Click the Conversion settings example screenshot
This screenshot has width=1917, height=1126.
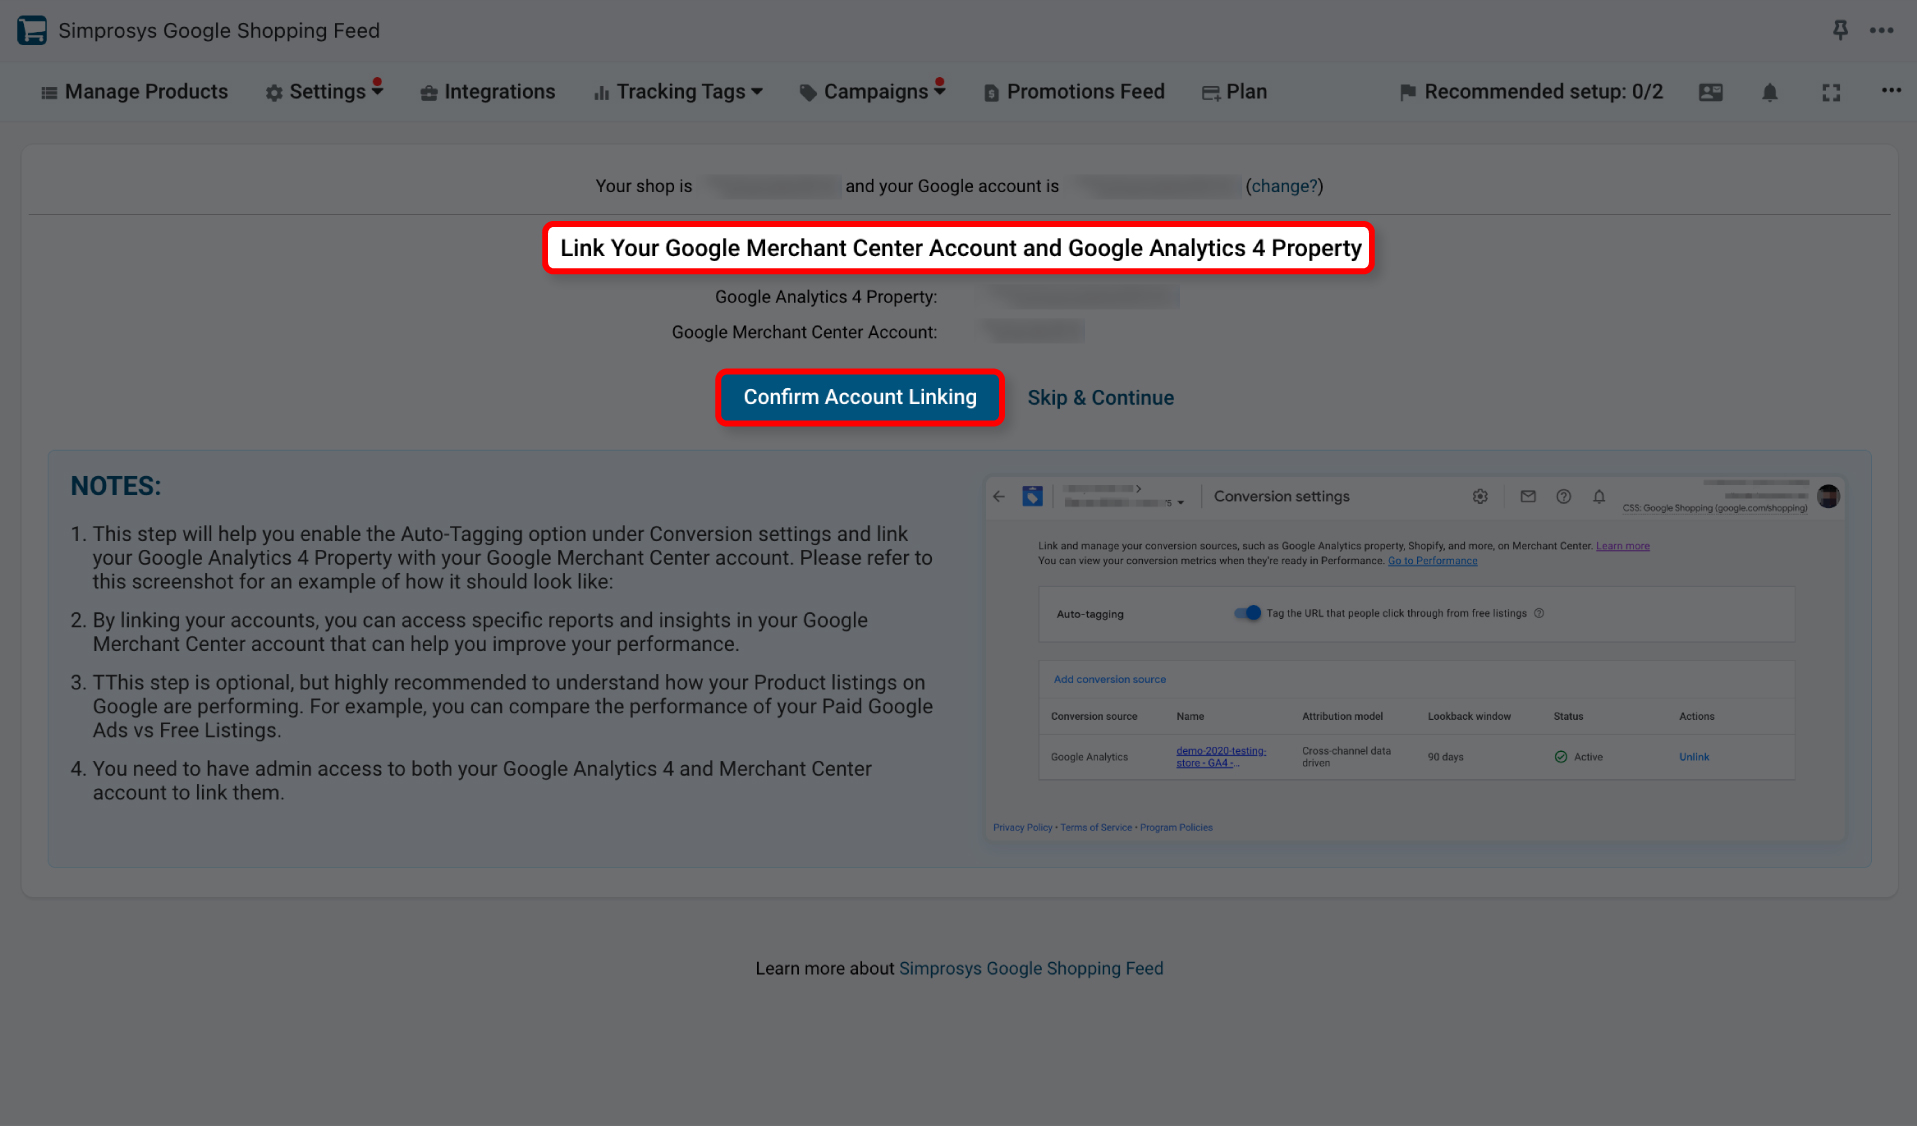click(1415, 659)
